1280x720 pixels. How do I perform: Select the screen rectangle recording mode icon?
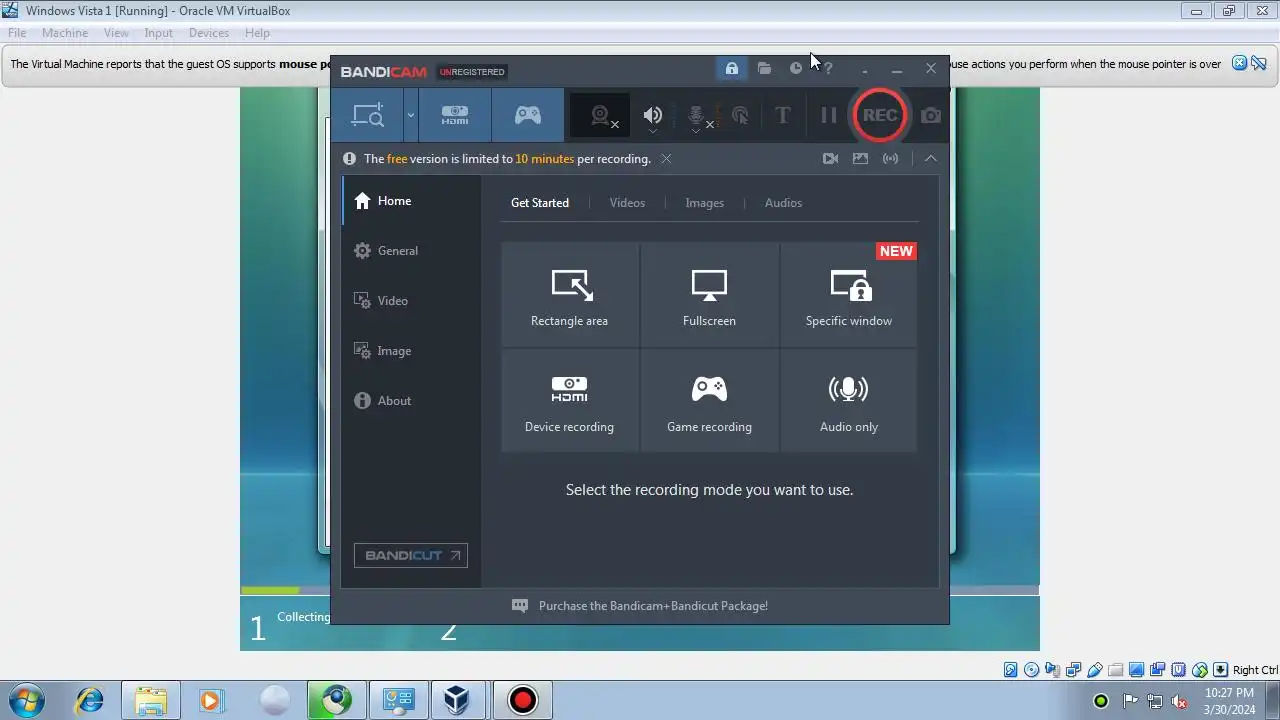pyautogui.click(x=367, y=115)
